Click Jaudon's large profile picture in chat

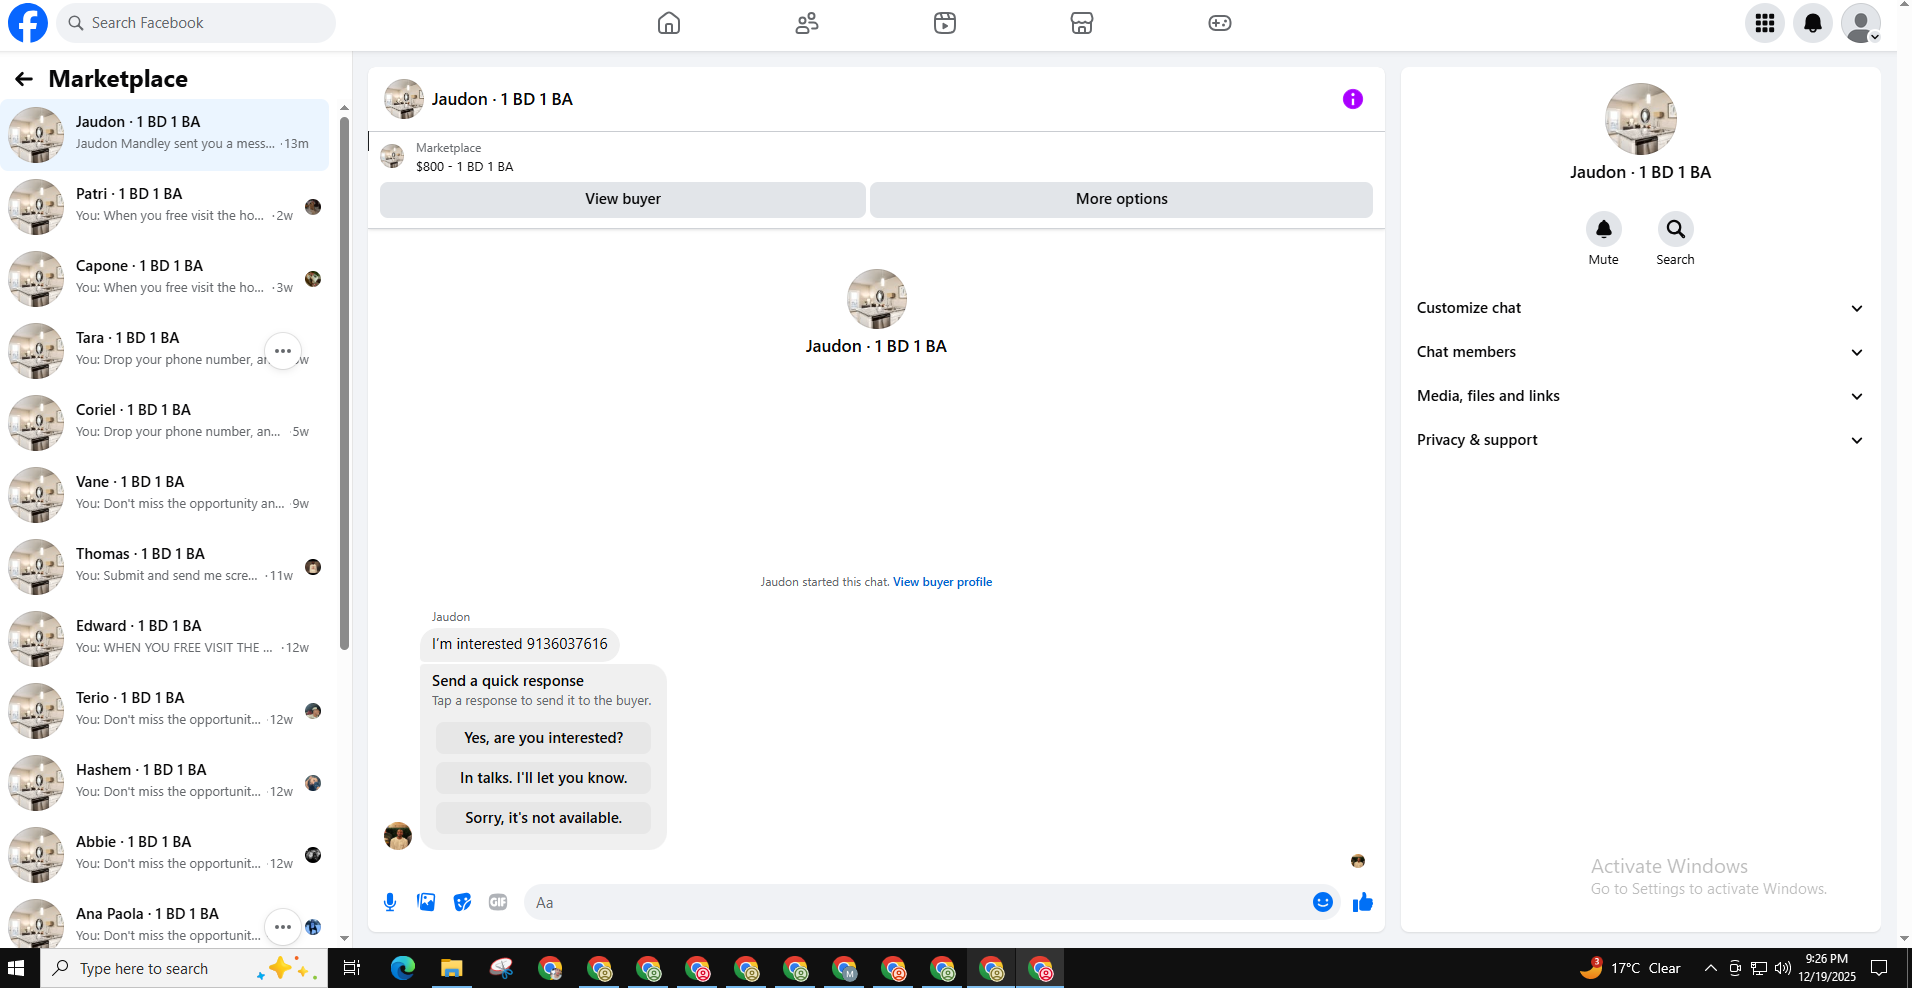[876, 299]
